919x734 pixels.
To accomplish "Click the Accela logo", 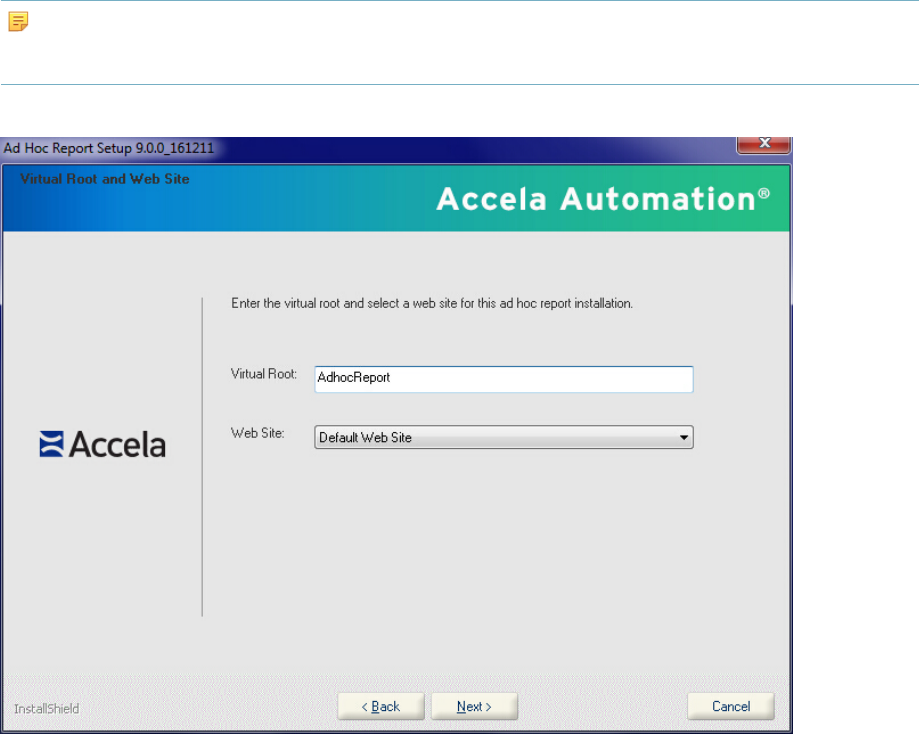I will point(103,444).
